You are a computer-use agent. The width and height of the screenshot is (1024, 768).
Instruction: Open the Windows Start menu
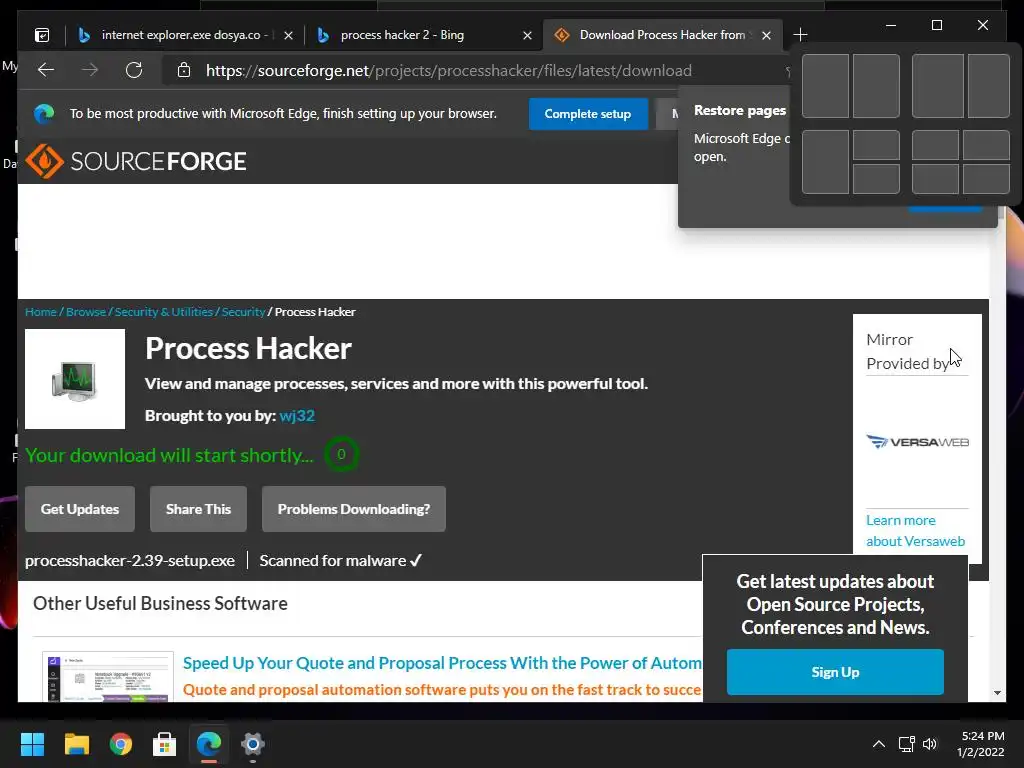(32, 744)
